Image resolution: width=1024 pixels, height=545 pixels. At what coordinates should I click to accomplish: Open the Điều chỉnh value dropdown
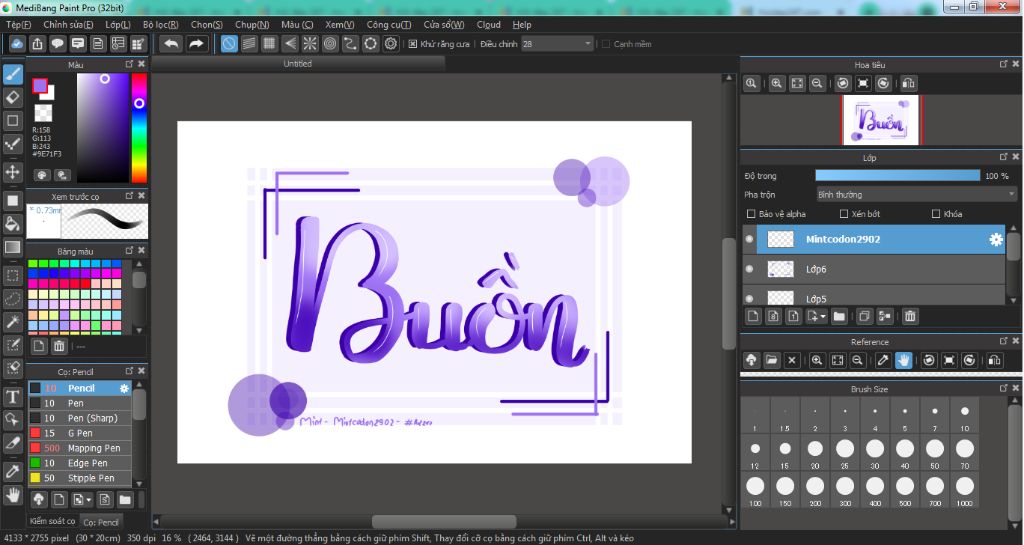[x=557, y=44]
